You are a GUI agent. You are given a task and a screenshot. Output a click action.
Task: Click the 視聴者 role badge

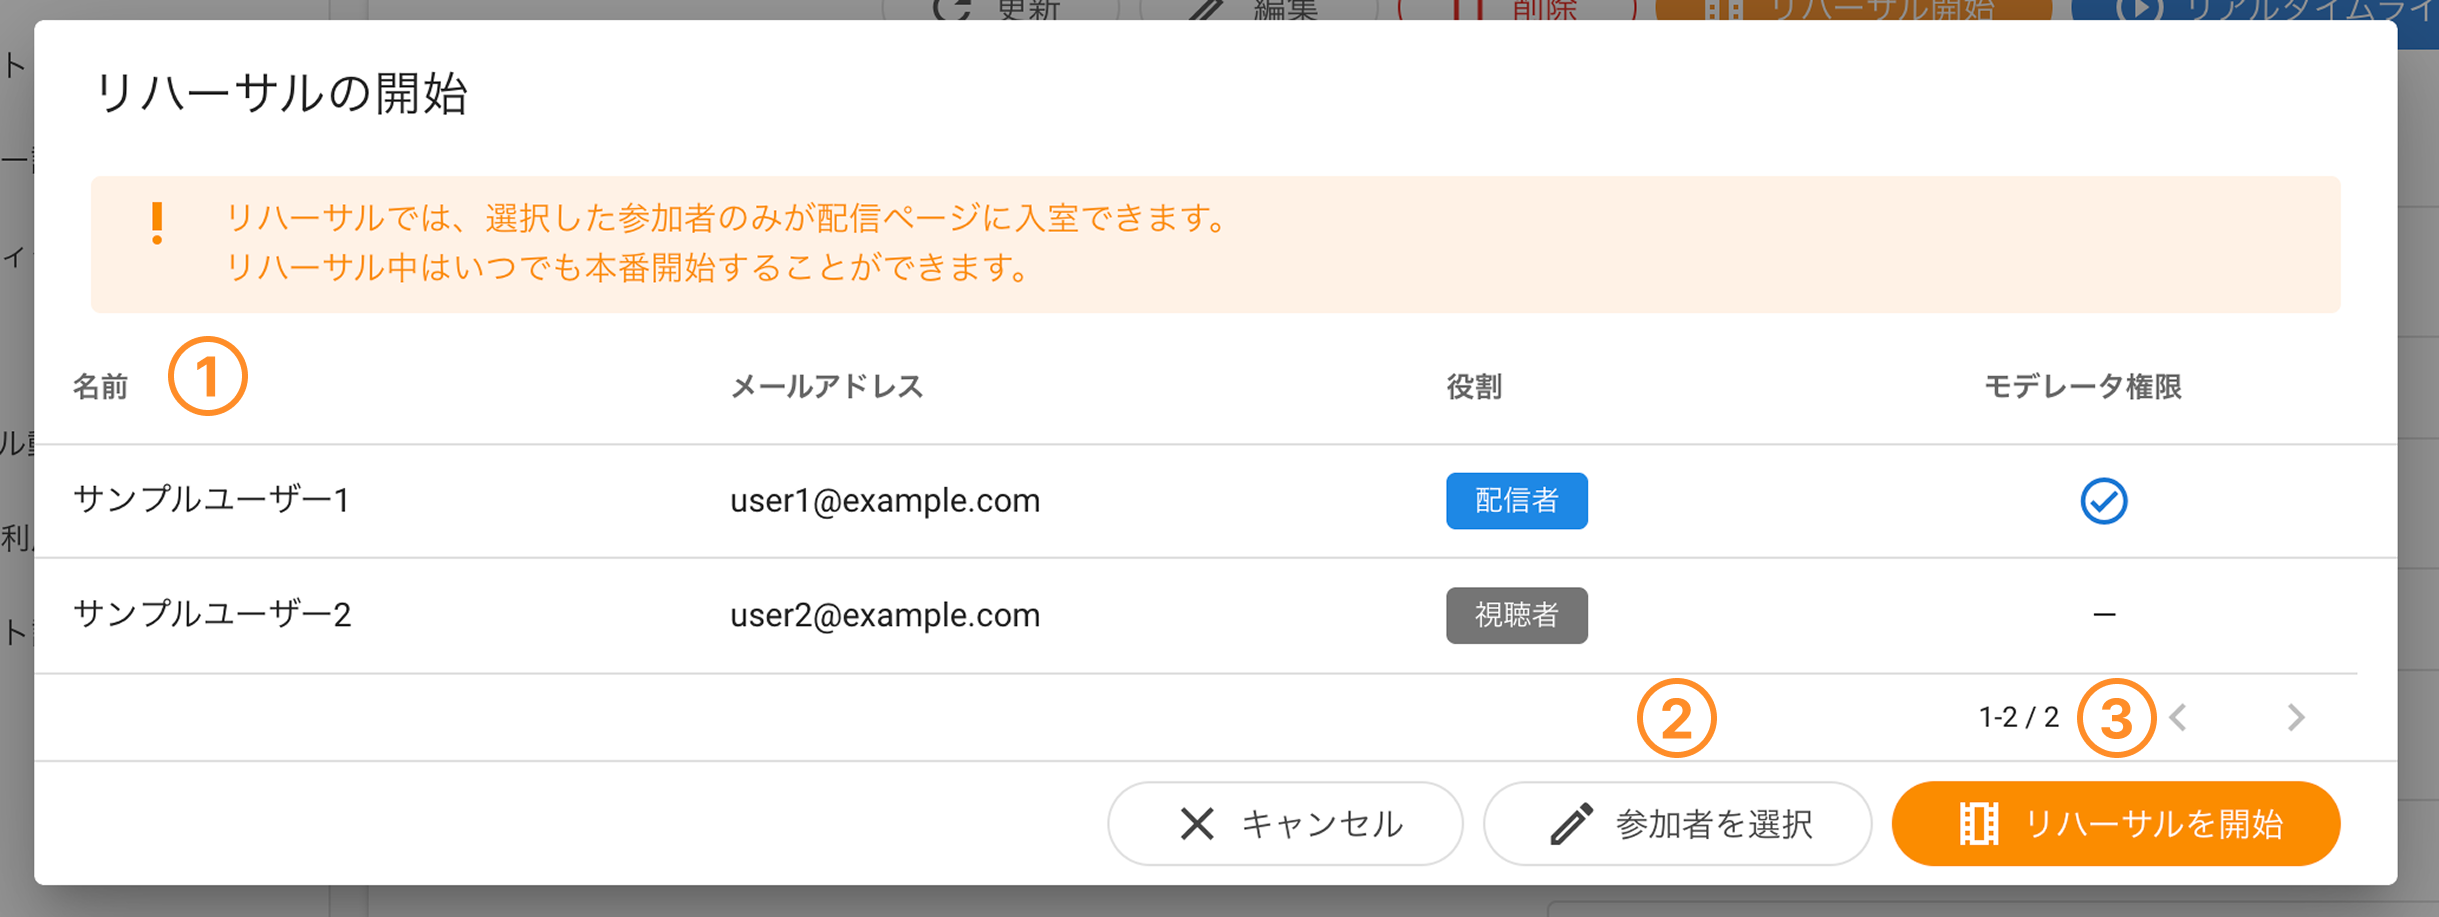point(1517,615)
